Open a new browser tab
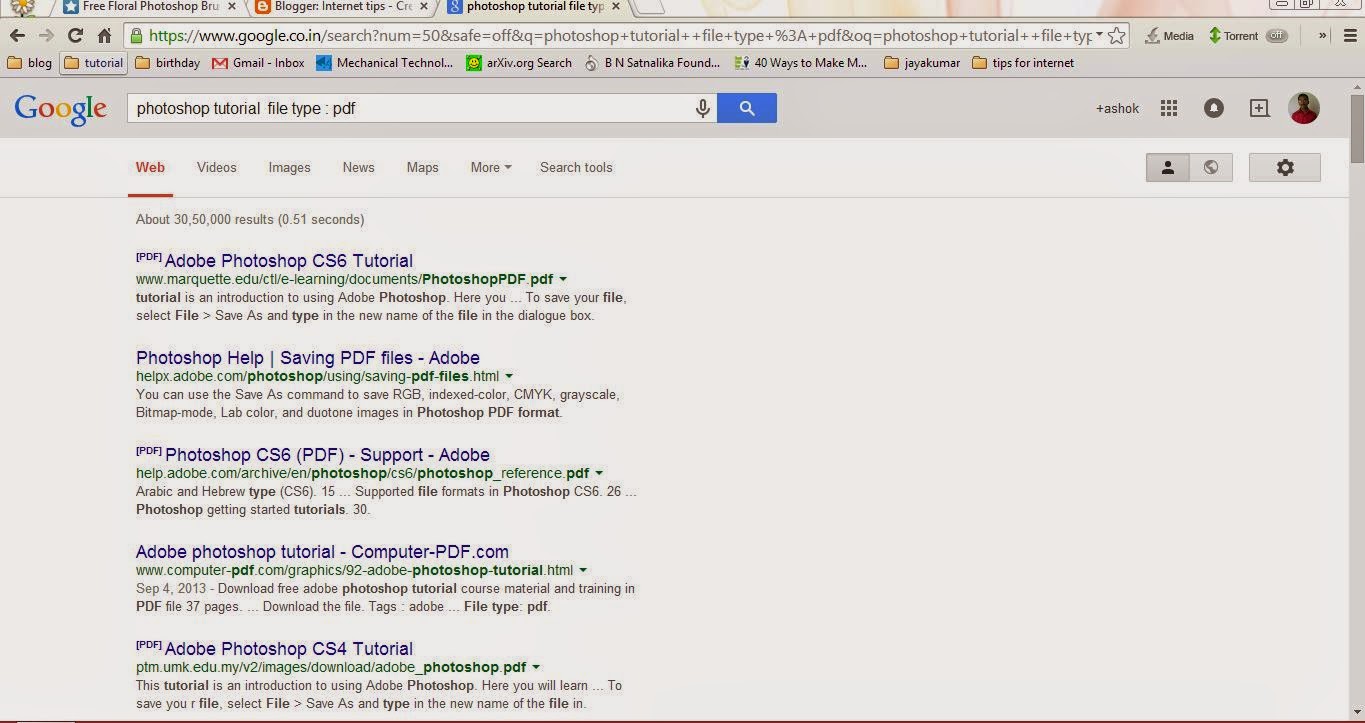The width and height of the screenshot is (1365, 723). click(x=649, y=7)
